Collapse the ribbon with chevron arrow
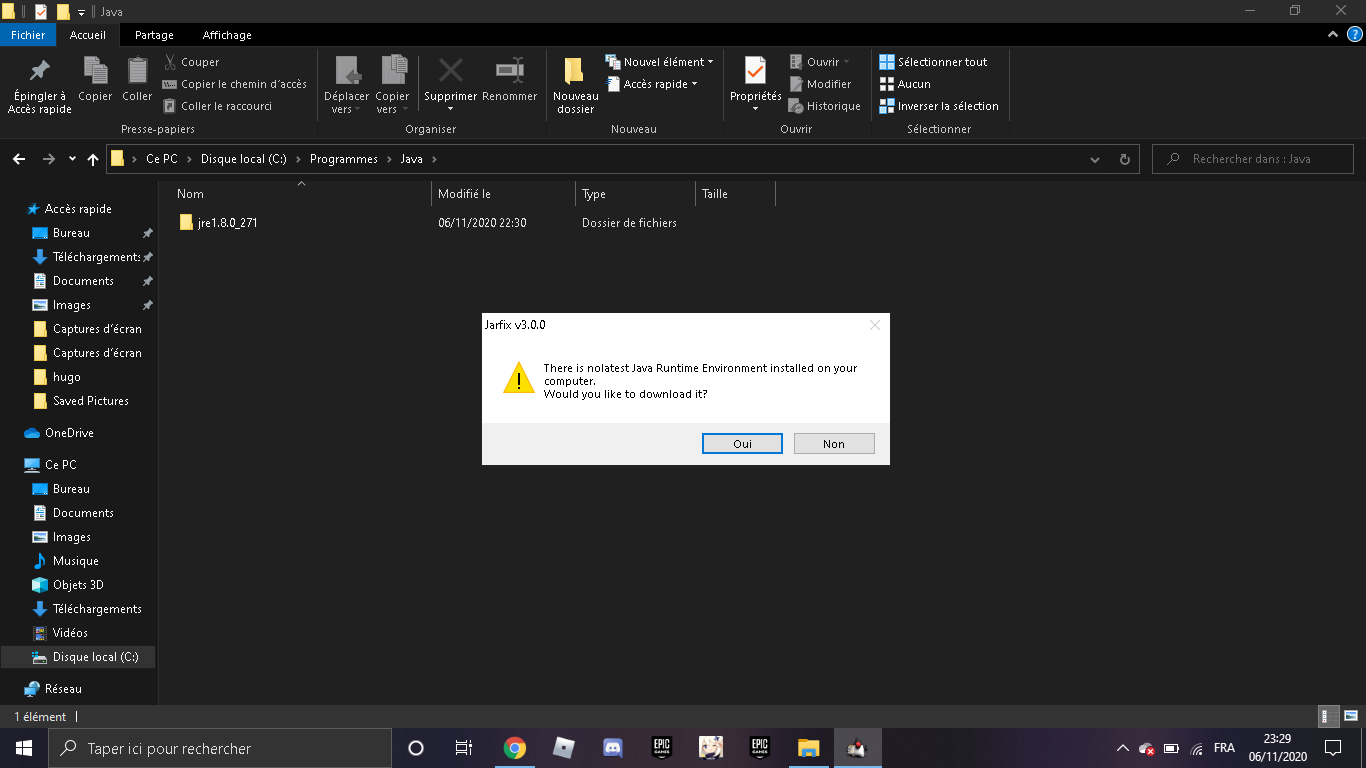This screenshot has width=1366, height=768. coord(1332,35)
